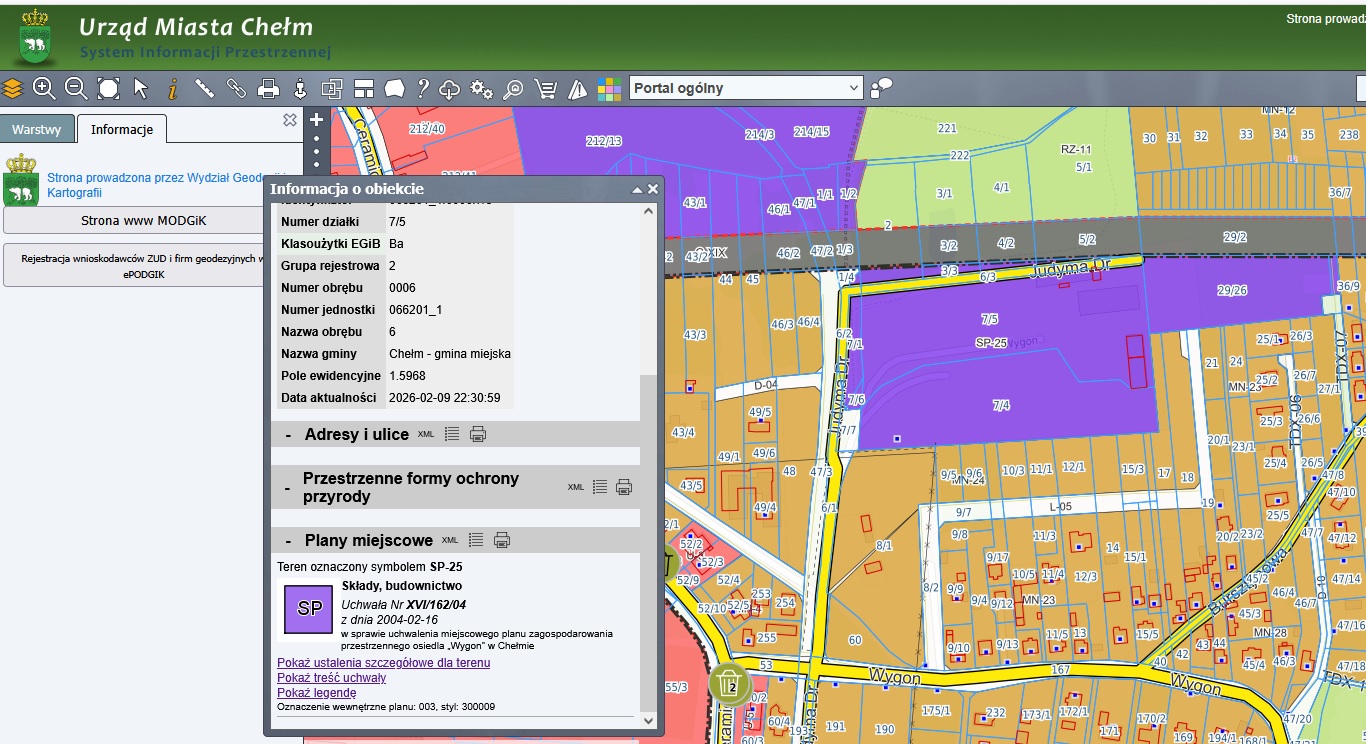This screenshot has height=744, width=1366.
Task: Select the Informacje tab
Action: pyautogui.click(x=122, y=130)
